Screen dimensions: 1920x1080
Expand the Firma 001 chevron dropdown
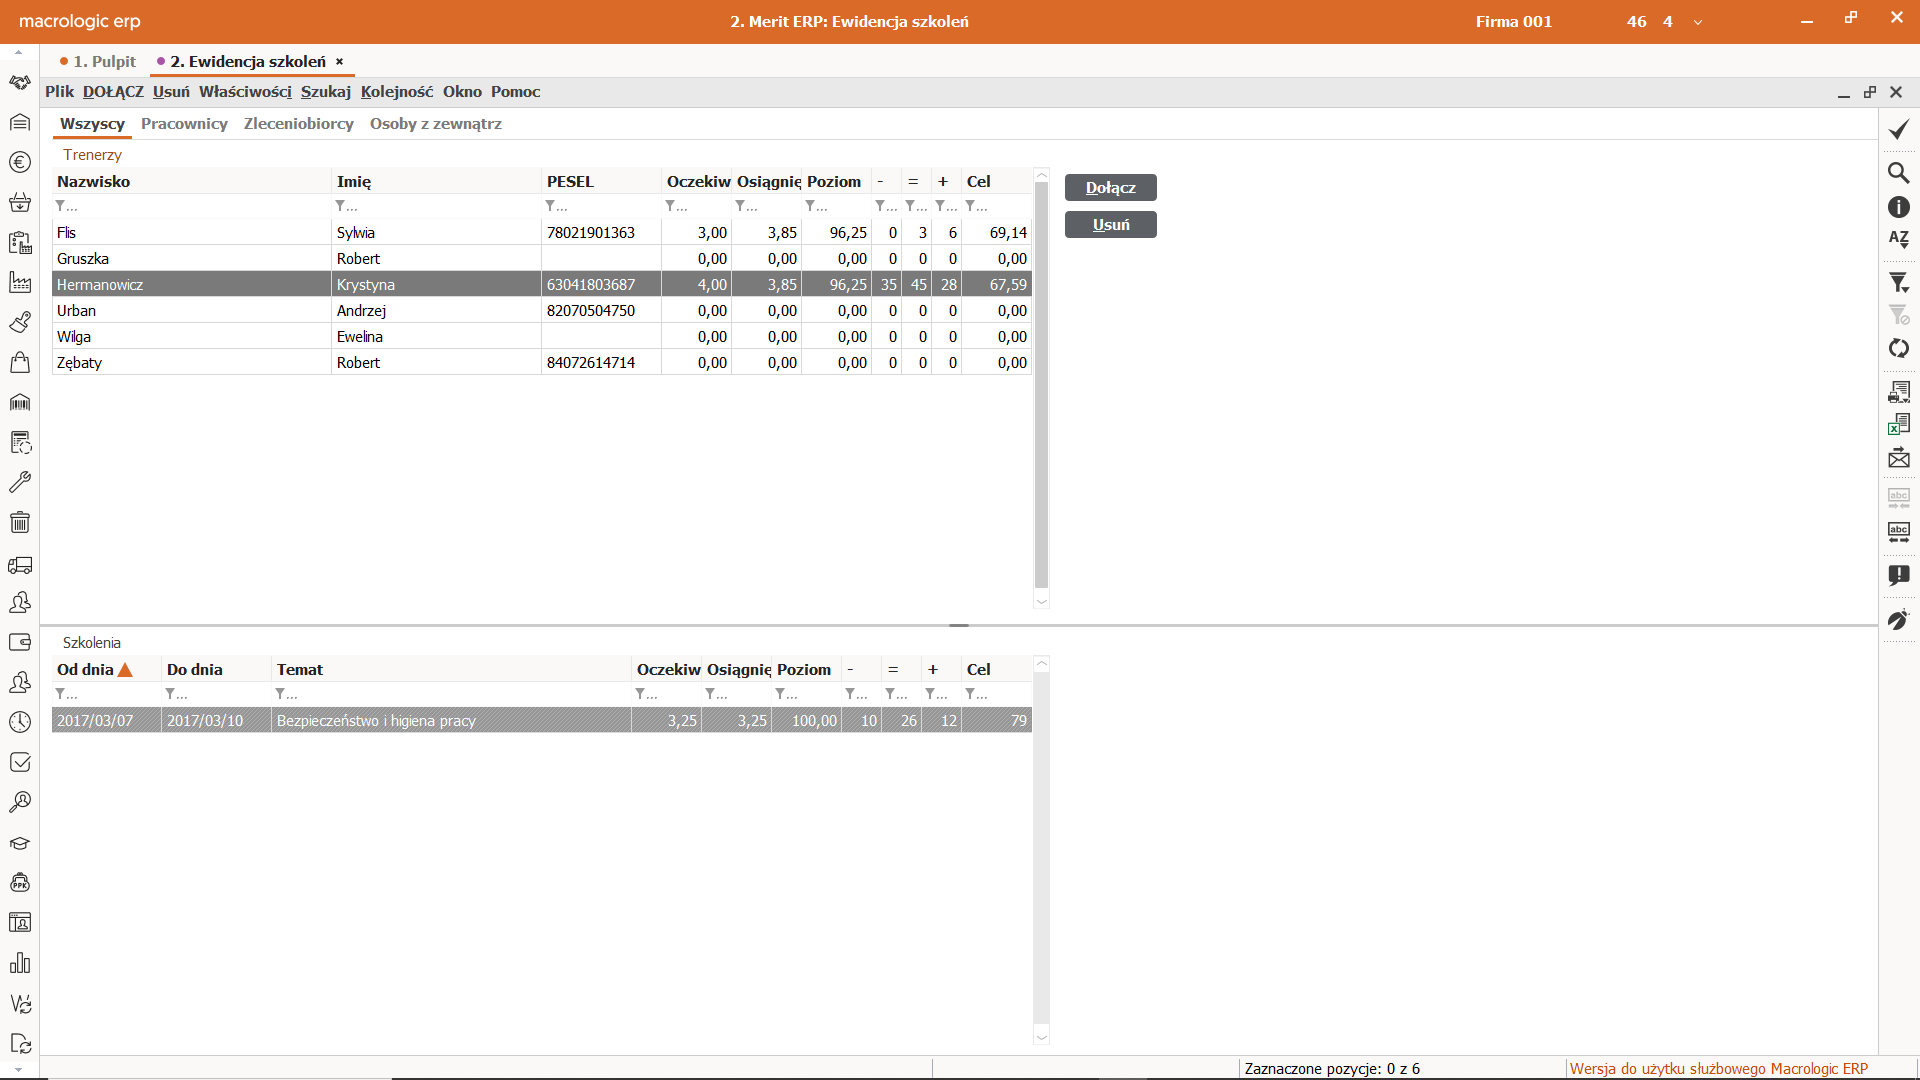point(1697,22)
